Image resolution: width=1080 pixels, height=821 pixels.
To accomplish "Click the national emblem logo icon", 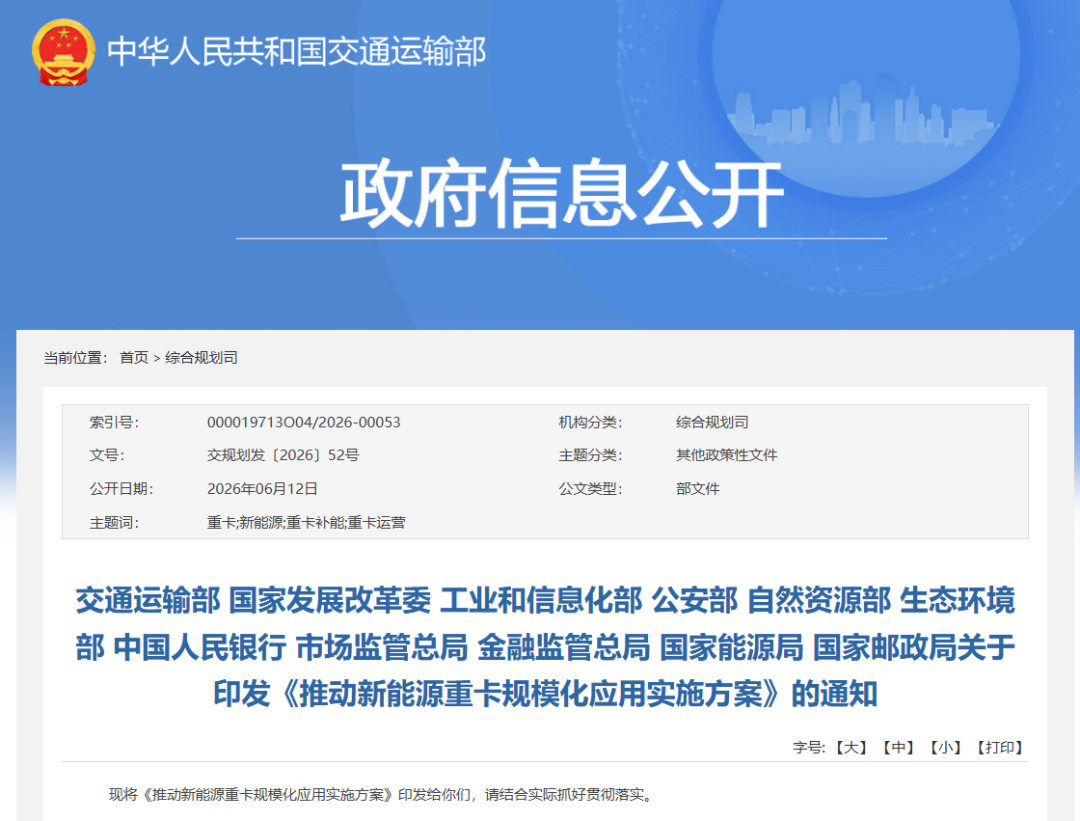I will point(63,52).
